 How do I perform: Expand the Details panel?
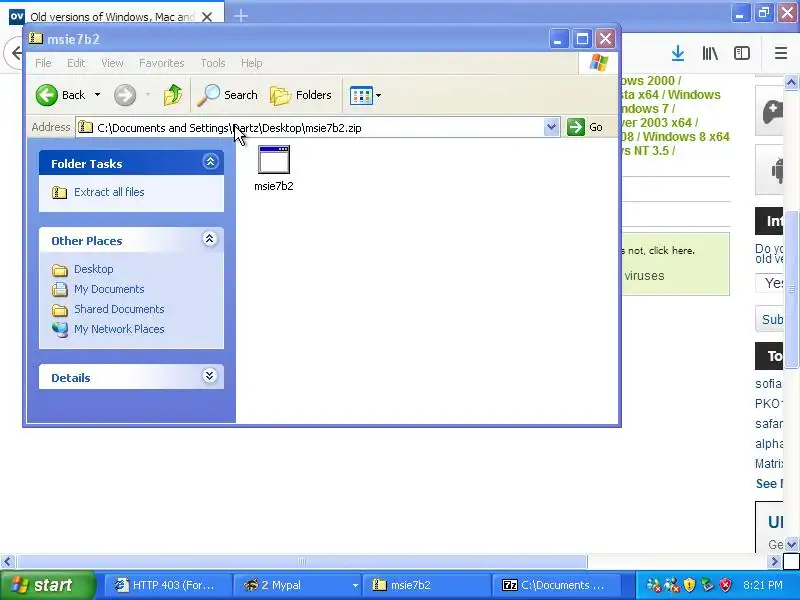point(210,376)
